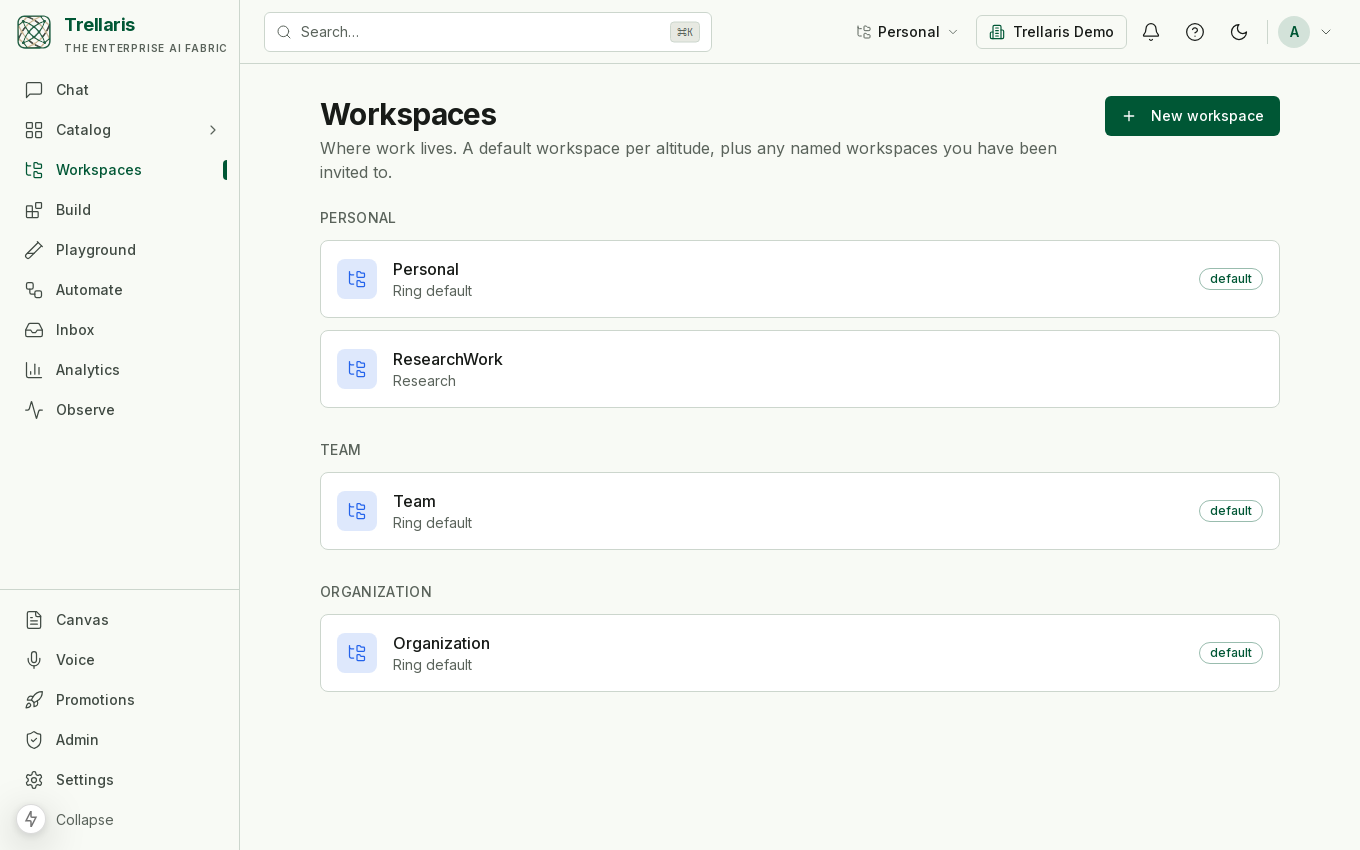The height and width of the screenshot is (850, 1360).
Task: Click the Organization workspace card icon
Action: coord(357,653)
